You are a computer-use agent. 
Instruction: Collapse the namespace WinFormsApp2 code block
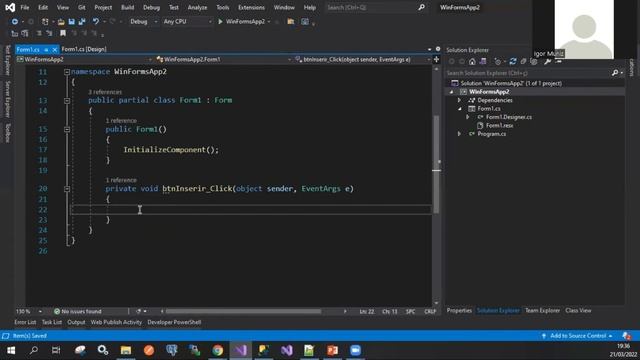point(67,72)
